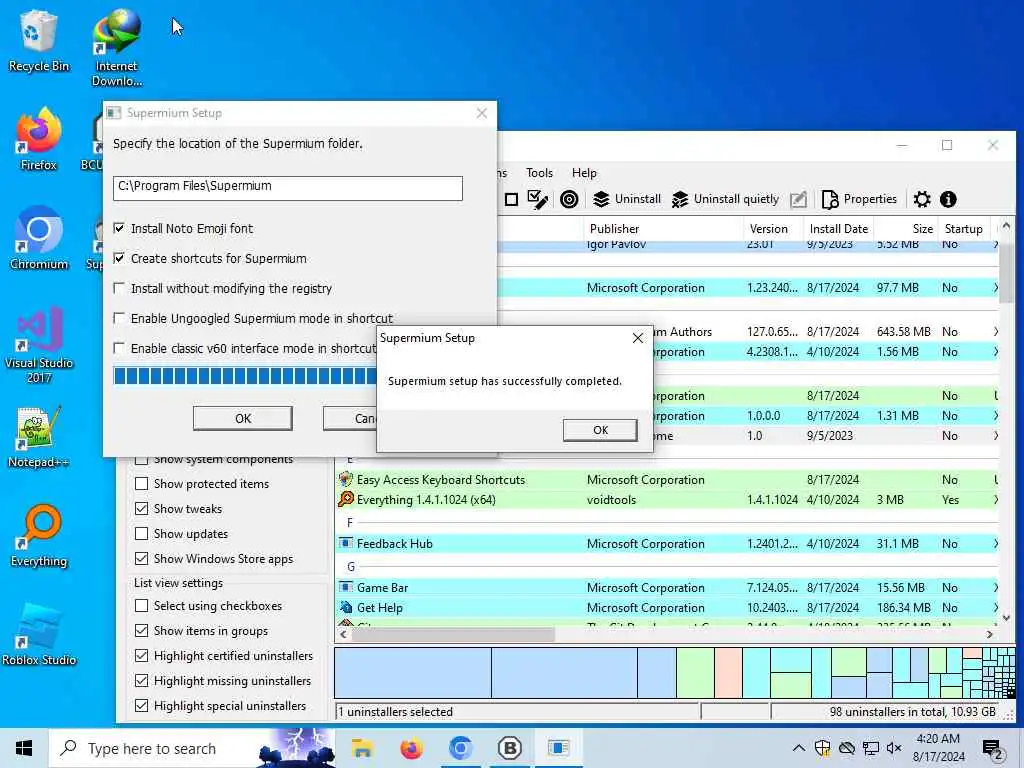Open Visual Studio 2017 desktop shortcut
1024x768 pixels.
click(x=39, y=344)
